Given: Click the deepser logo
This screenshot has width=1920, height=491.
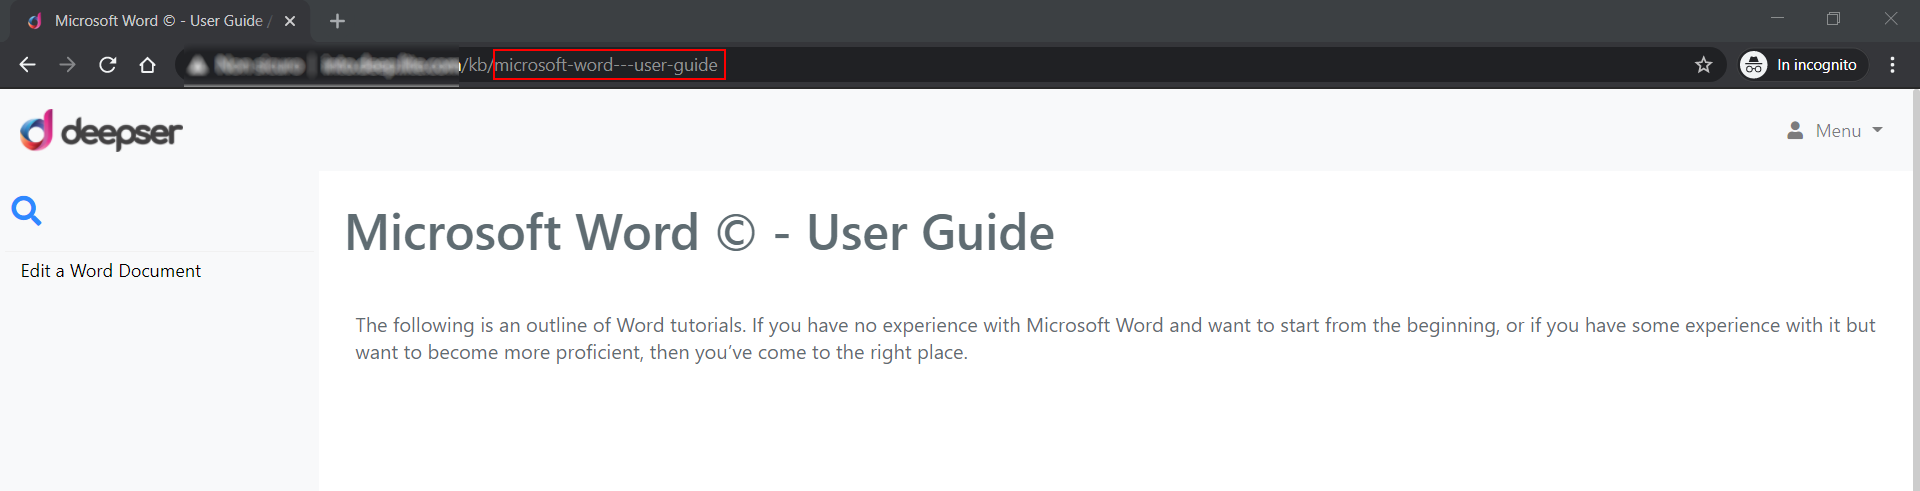Looking at the screenshot, I should click(x=101, y=131).
